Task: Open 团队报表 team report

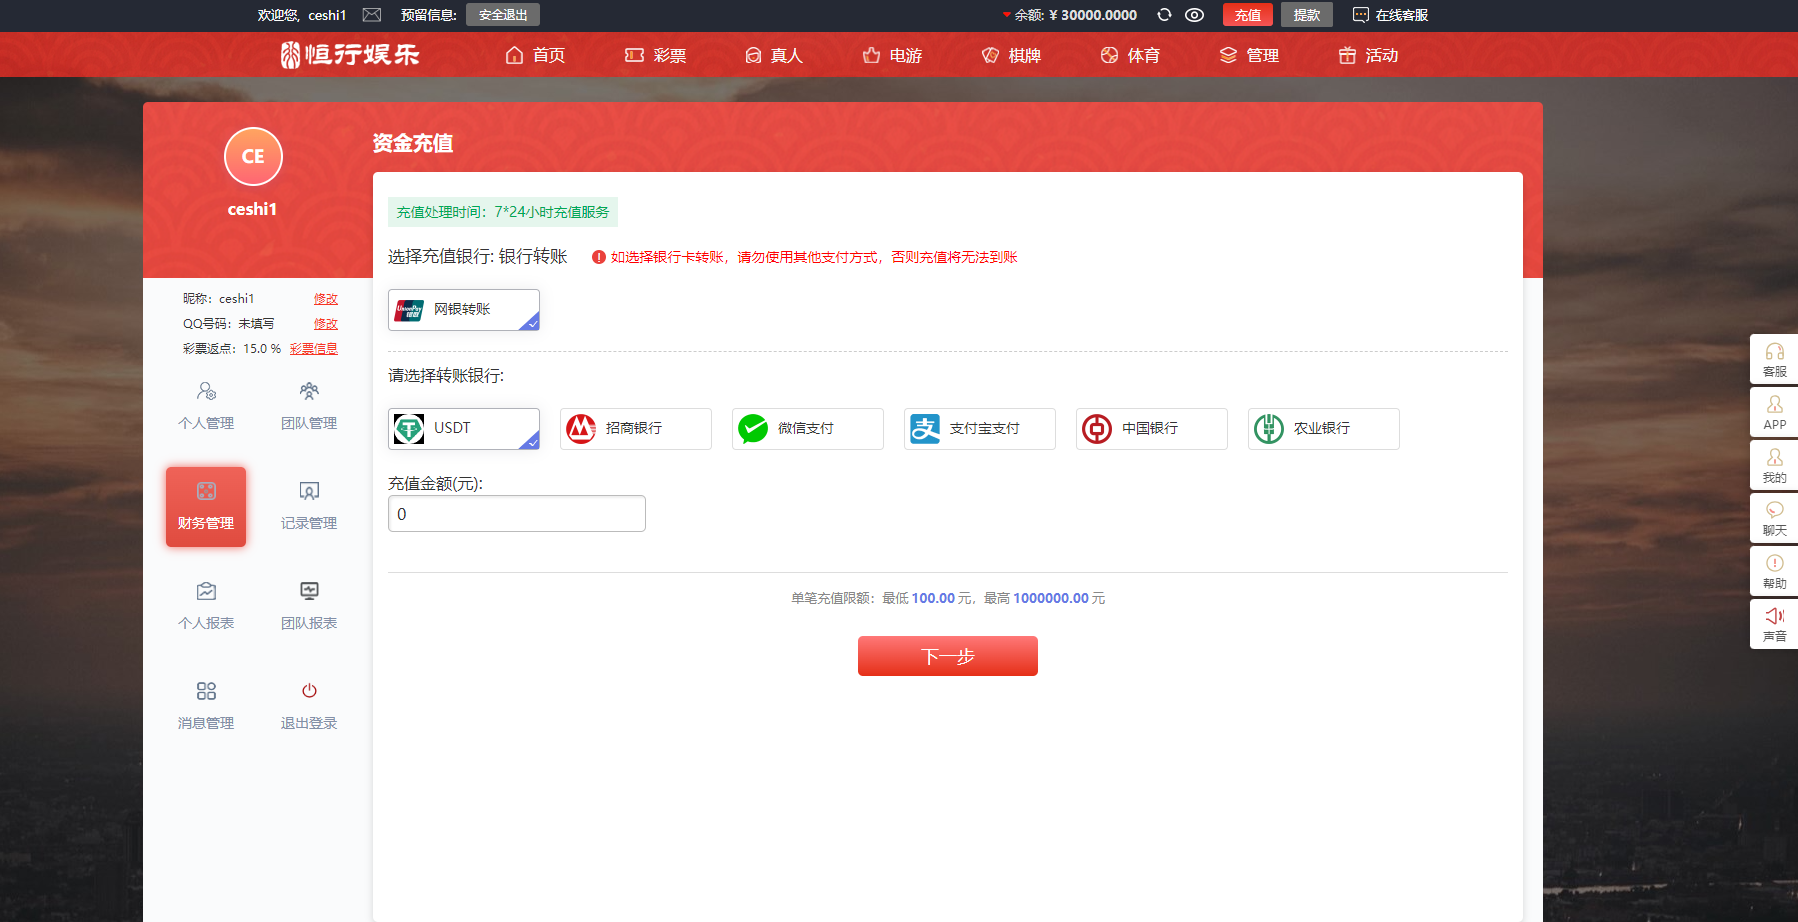Action: pyautogui.click(x=309, y=606)
